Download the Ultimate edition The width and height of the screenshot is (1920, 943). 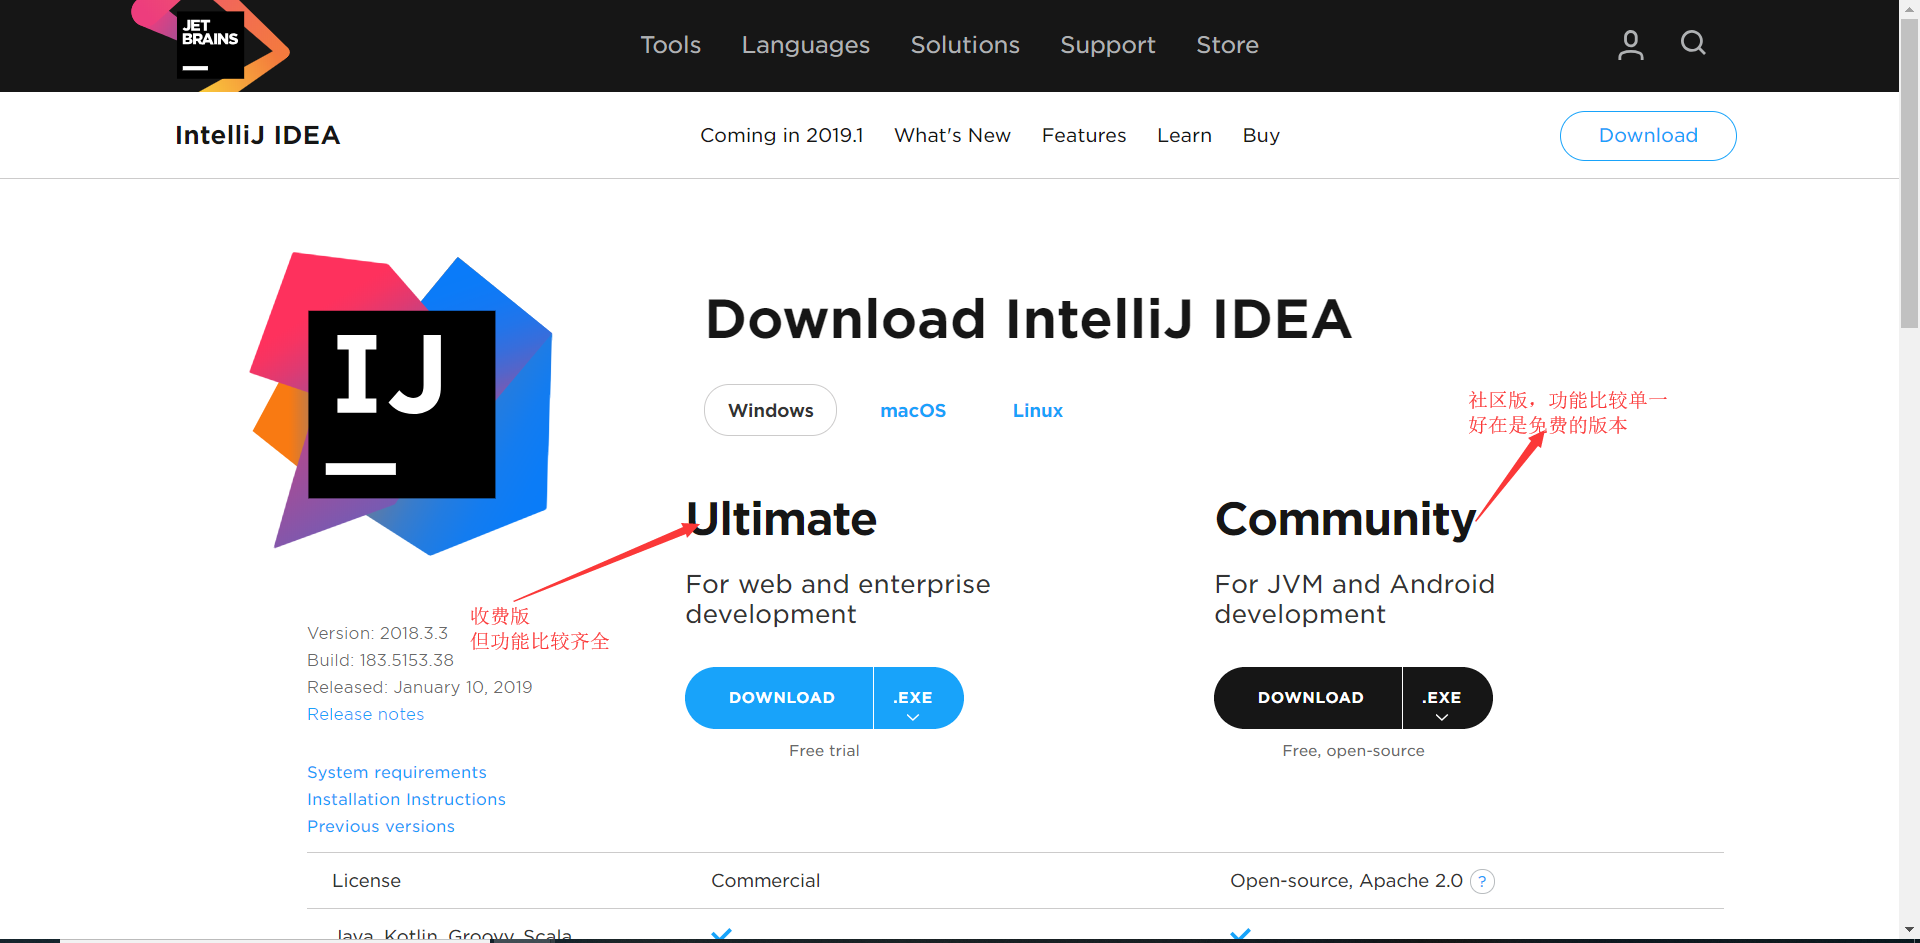click(x=780, y=698)
